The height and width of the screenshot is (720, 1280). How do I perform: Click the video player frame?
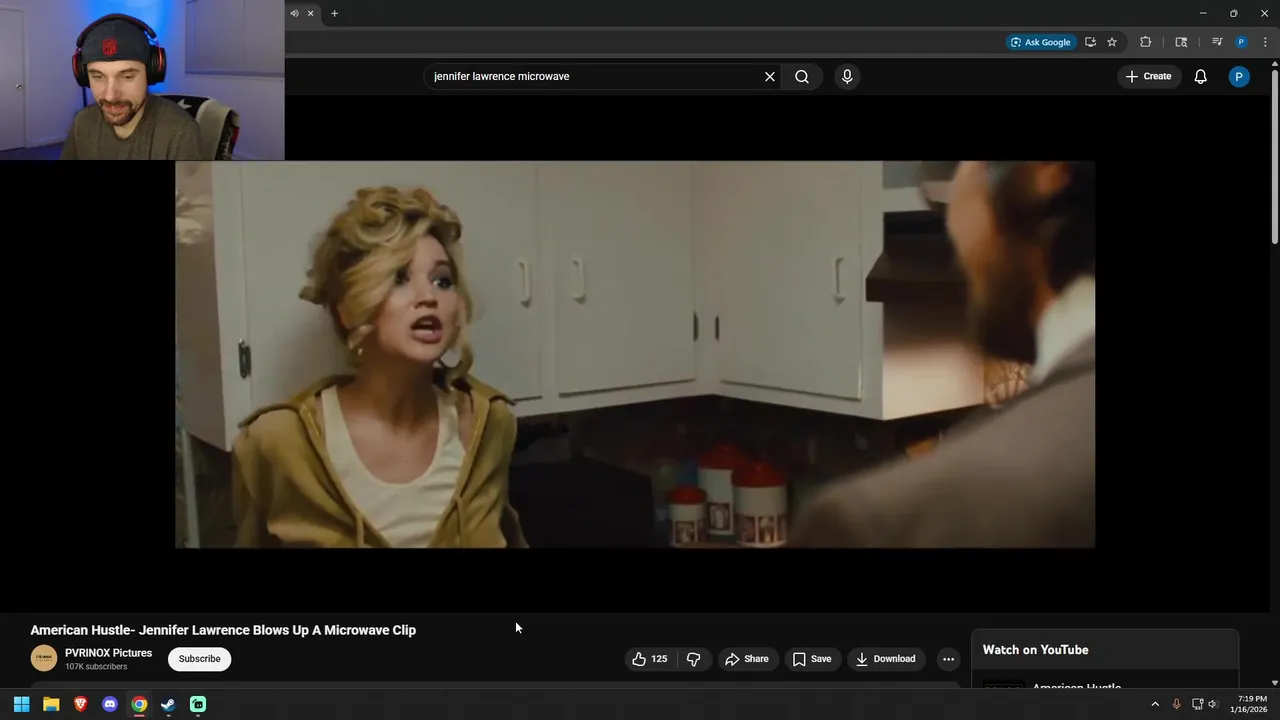click(635, 354)
